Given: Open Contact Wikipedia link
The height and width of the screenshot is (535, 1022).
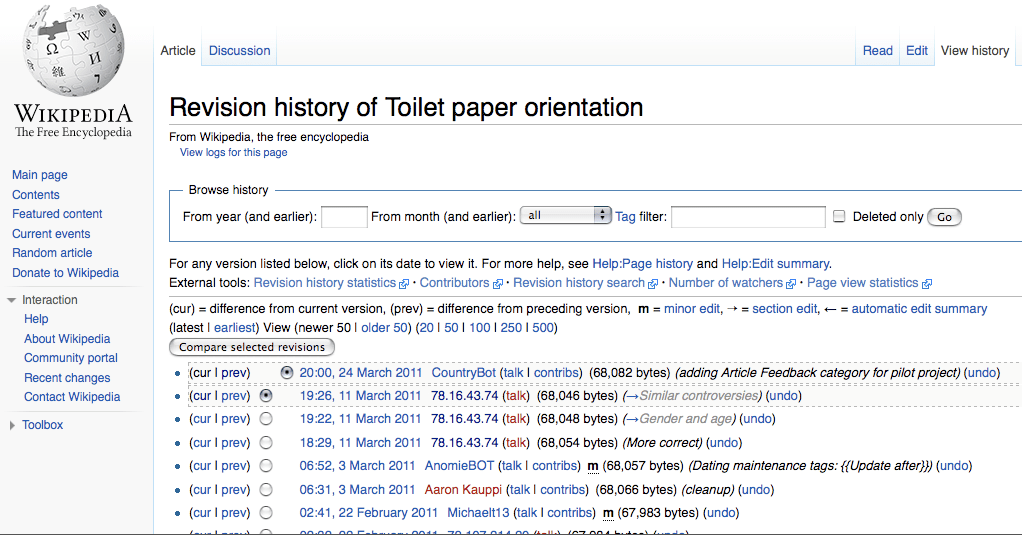Looking at the screenshot, I should click(72, 397).
